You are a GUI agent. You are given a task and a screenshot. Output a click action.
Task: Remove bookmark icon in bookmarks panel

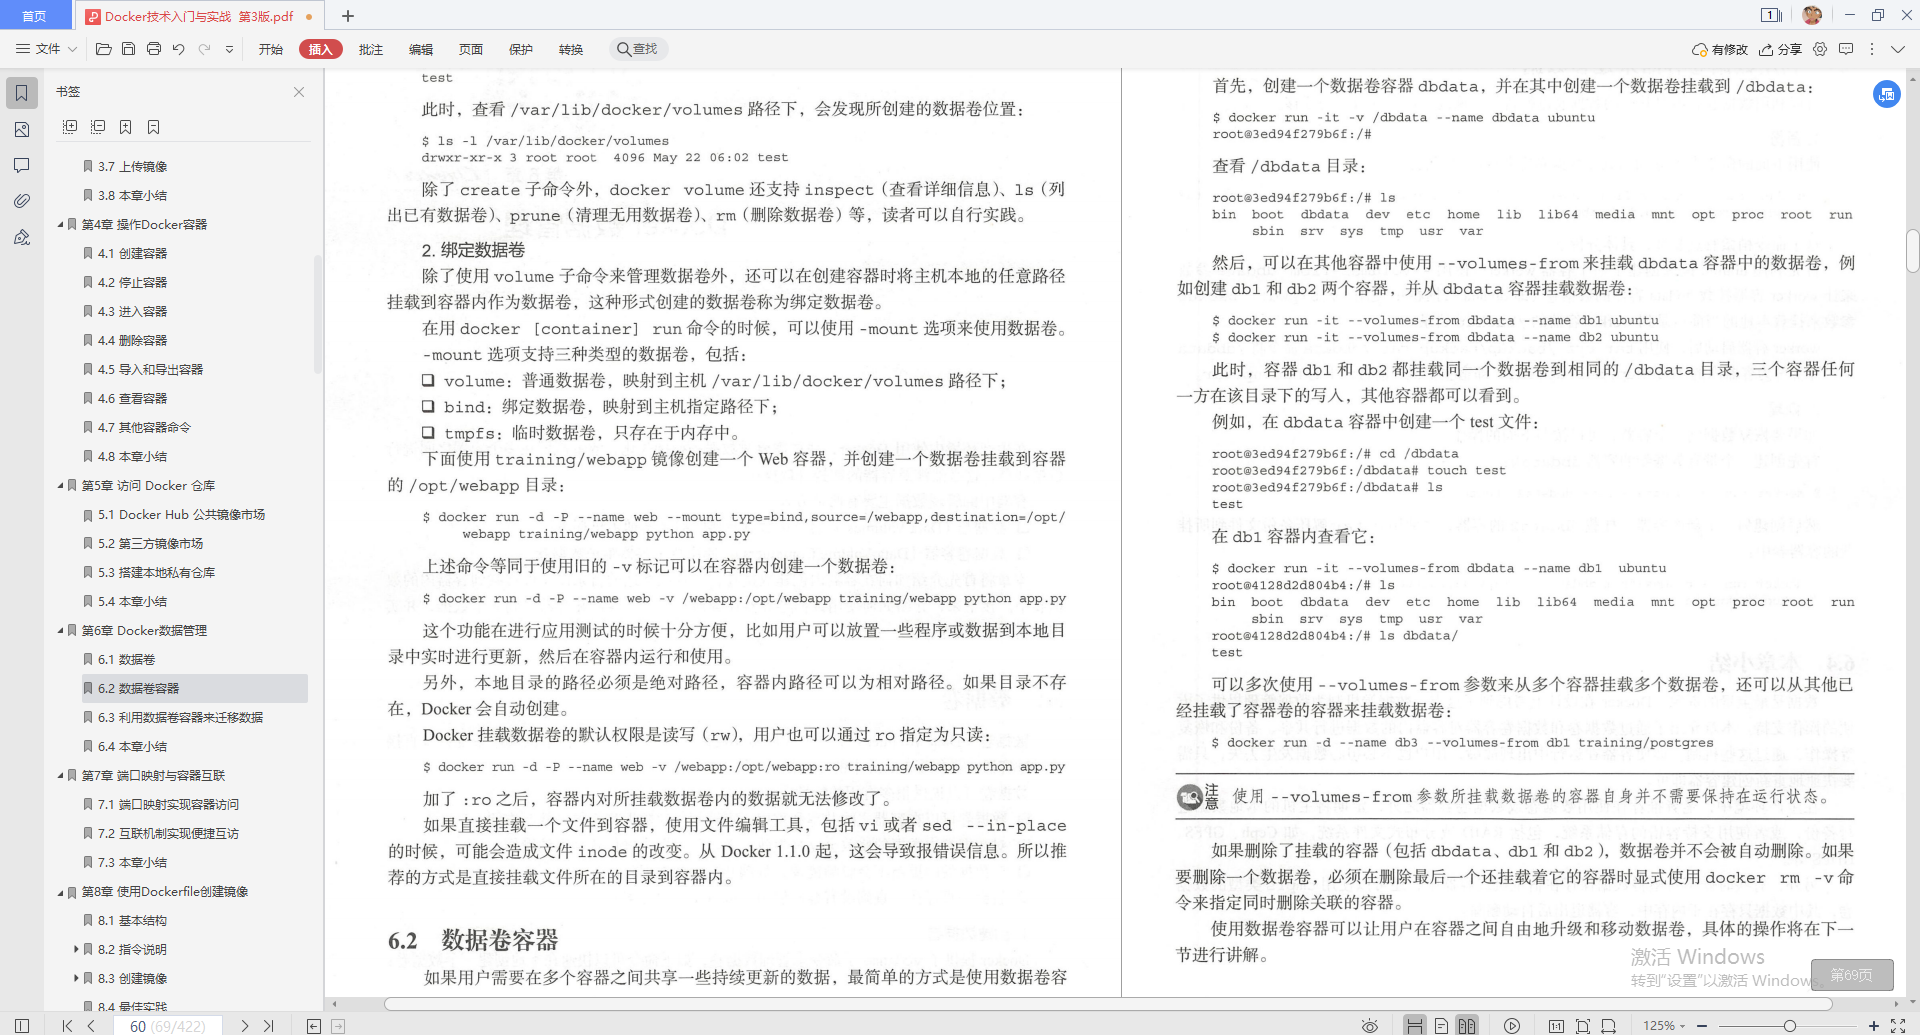coord(153,127)
